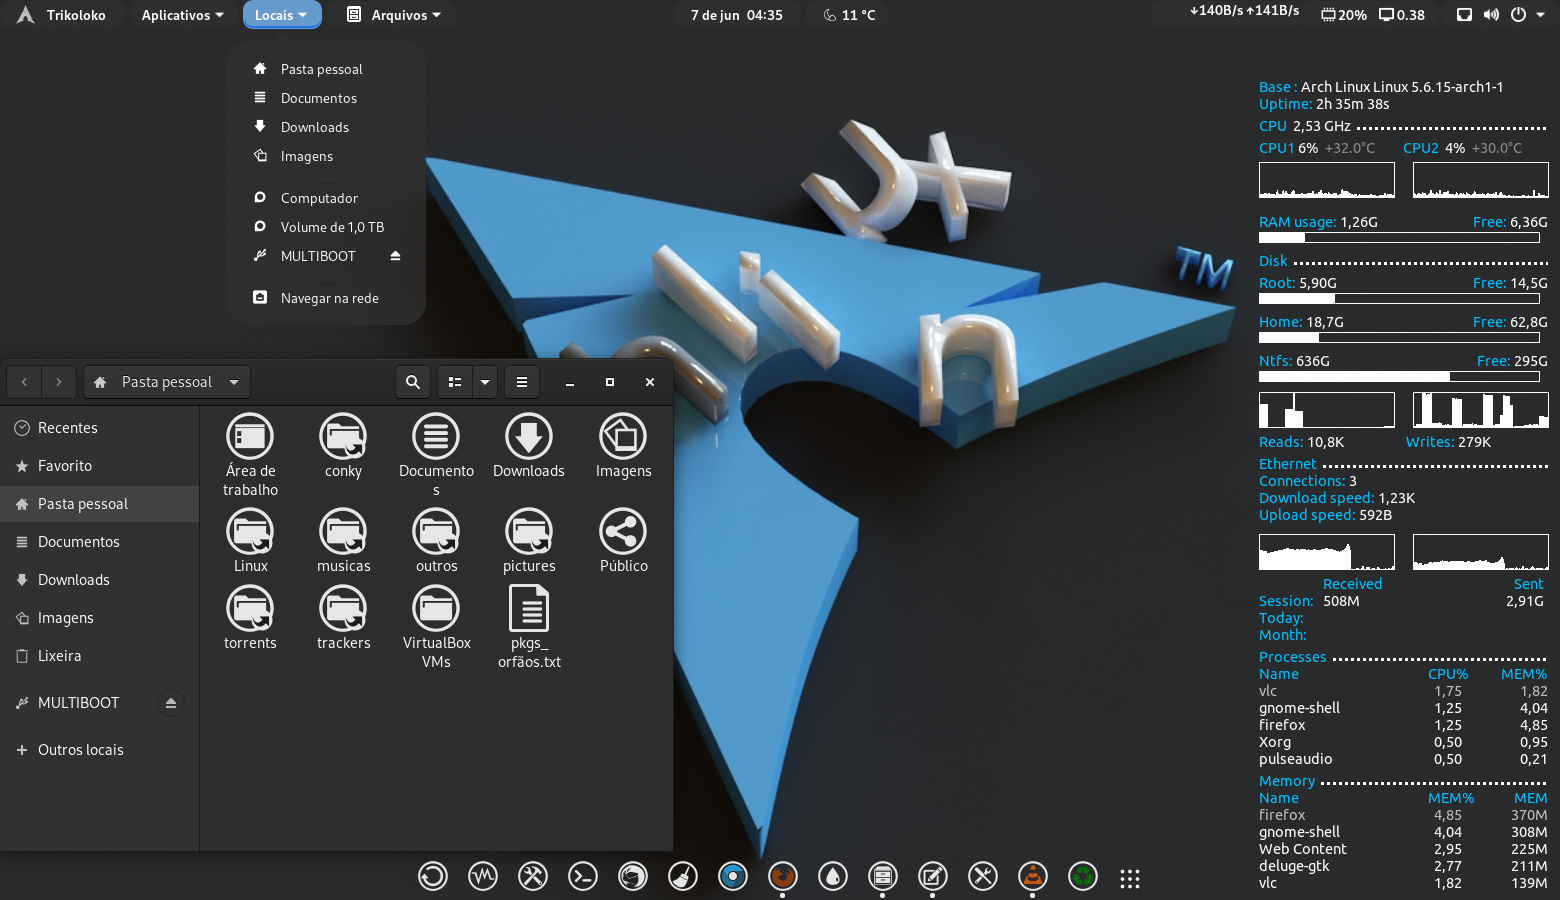The width and height of the screenshot is (1560, 900).
Task: Eject MULTIBOOT in the Locais menu
Action: coord(395,256)
